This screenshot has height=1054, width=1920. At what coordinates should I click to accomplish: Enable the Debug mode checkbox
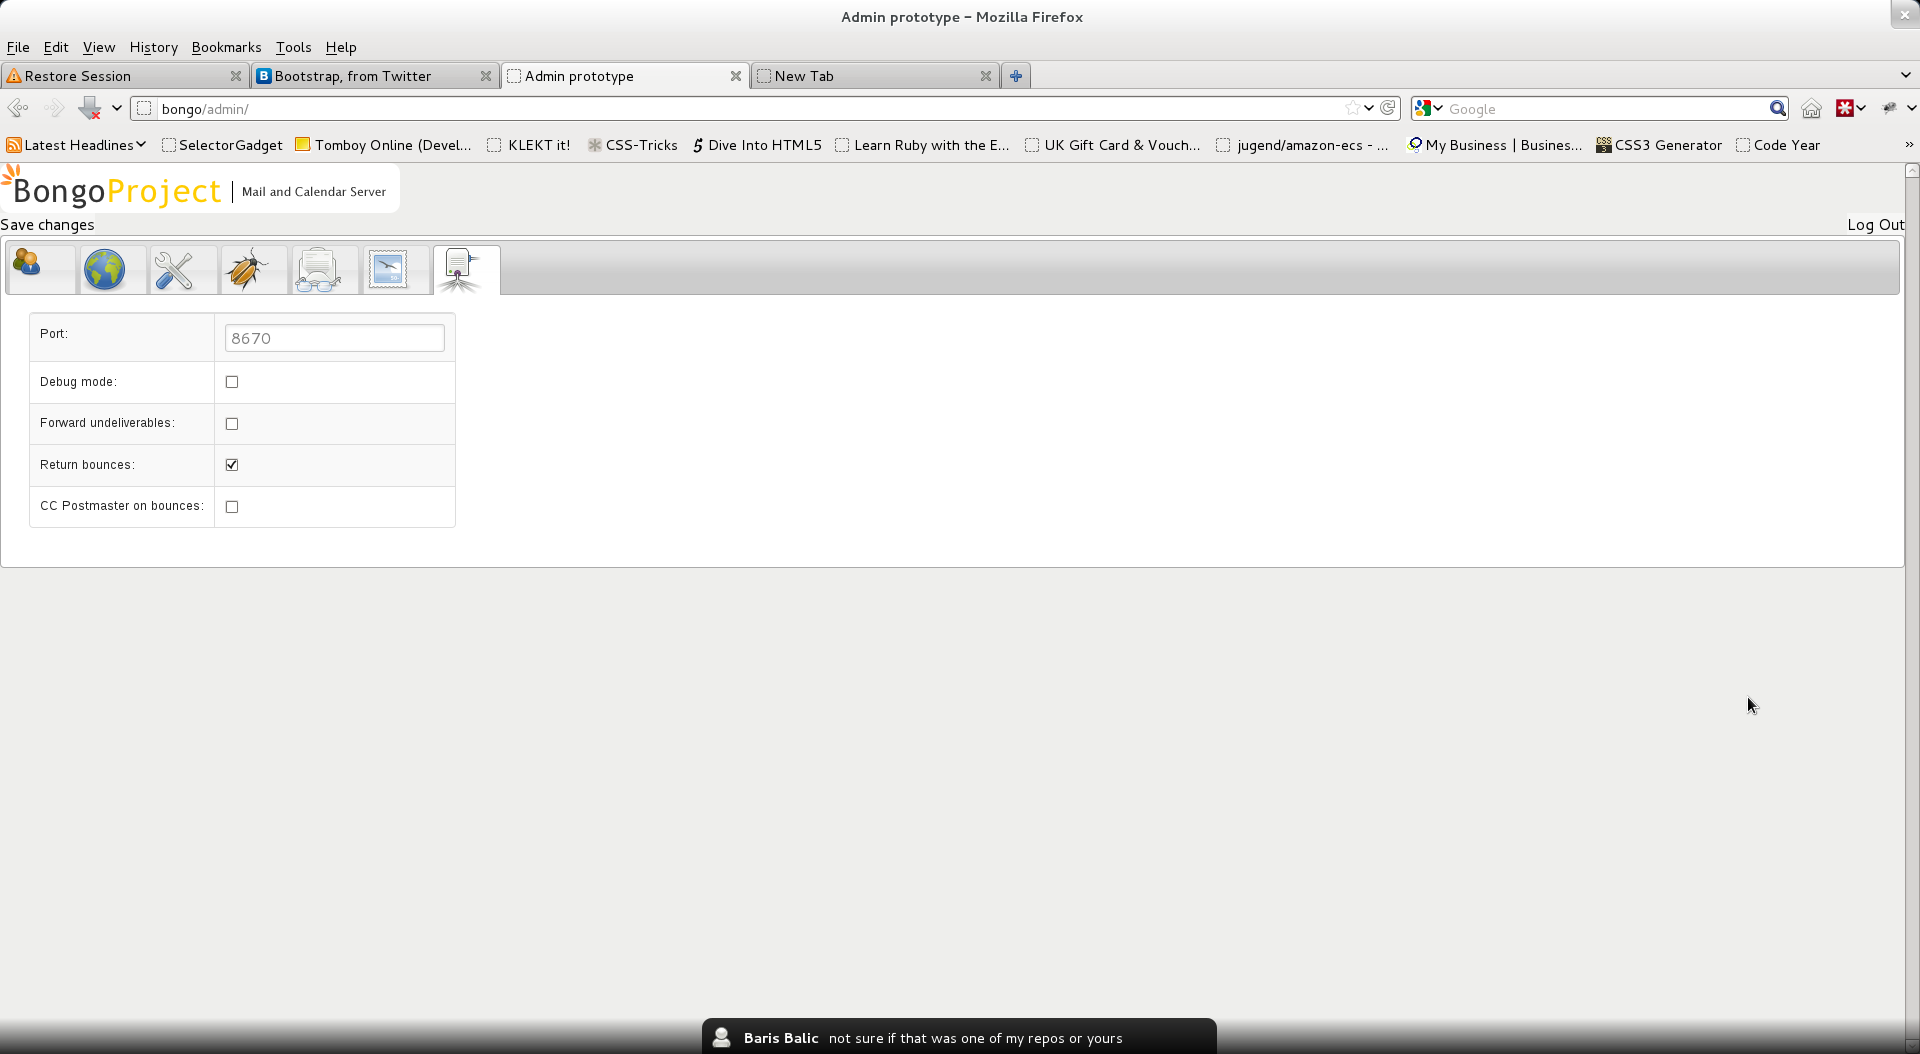[232, 382]
